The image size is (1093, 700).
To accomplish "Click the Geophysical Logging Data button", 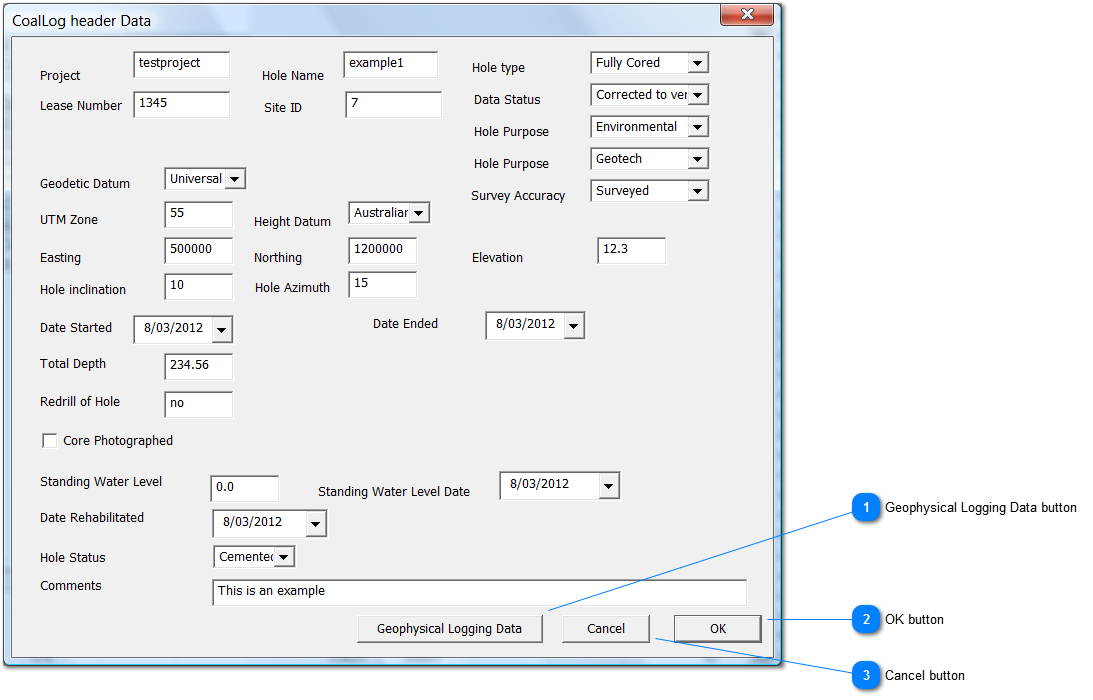I will (450, 628).
